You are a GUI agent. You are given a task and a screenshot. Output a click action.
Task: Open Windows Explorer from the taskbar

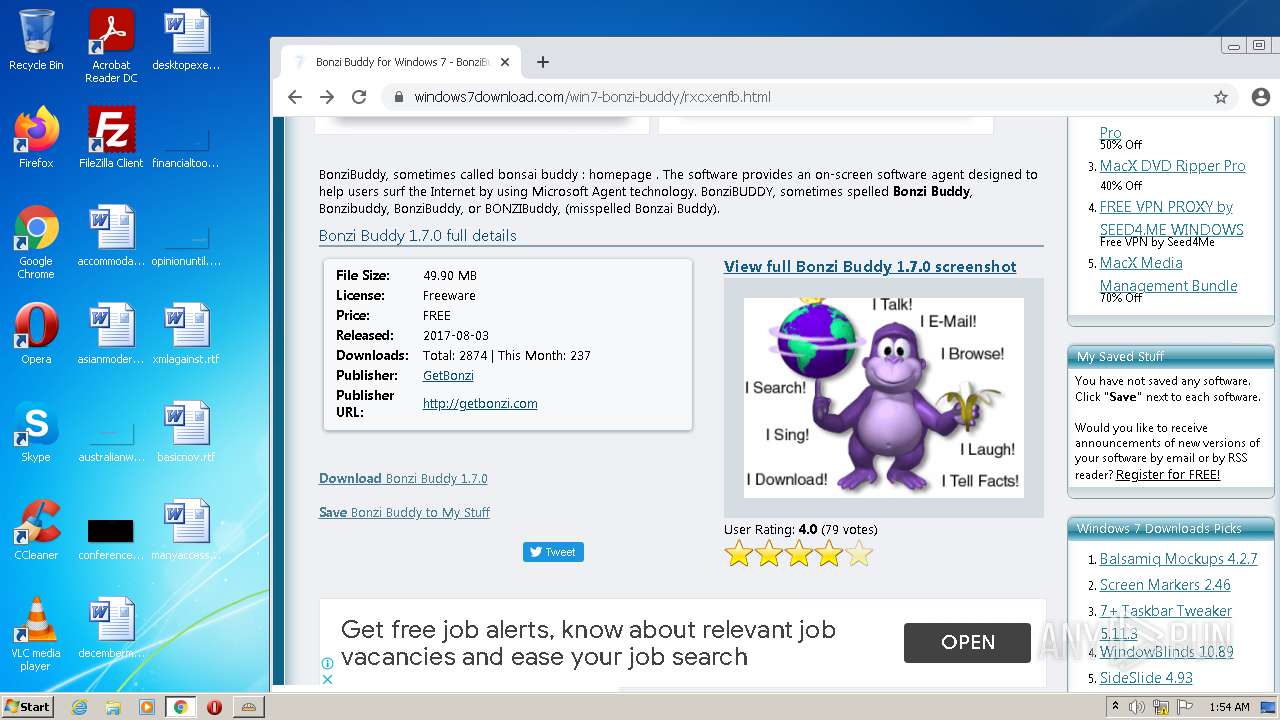click(x=113, y=707)
